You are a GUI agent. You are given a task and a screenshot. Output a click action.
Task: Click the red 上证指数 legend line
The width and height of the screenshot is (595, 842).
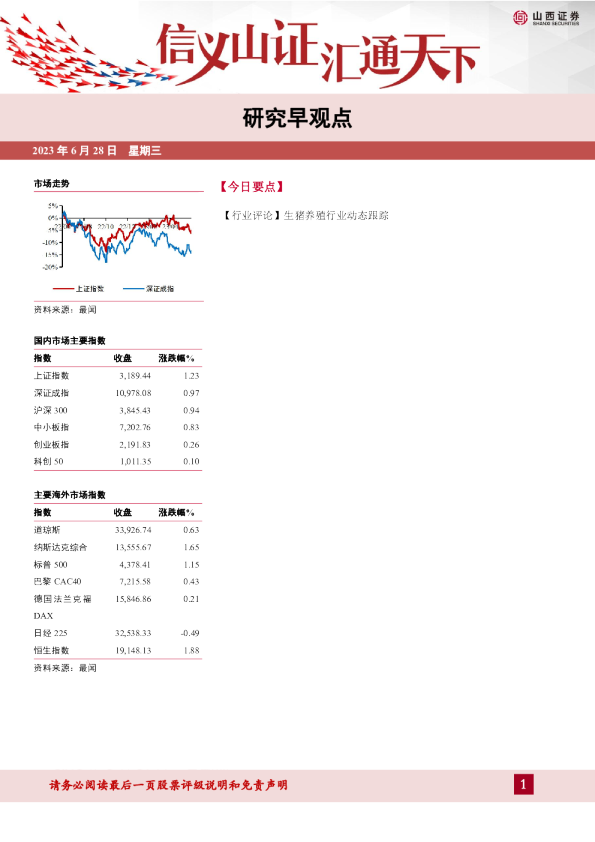63,289
